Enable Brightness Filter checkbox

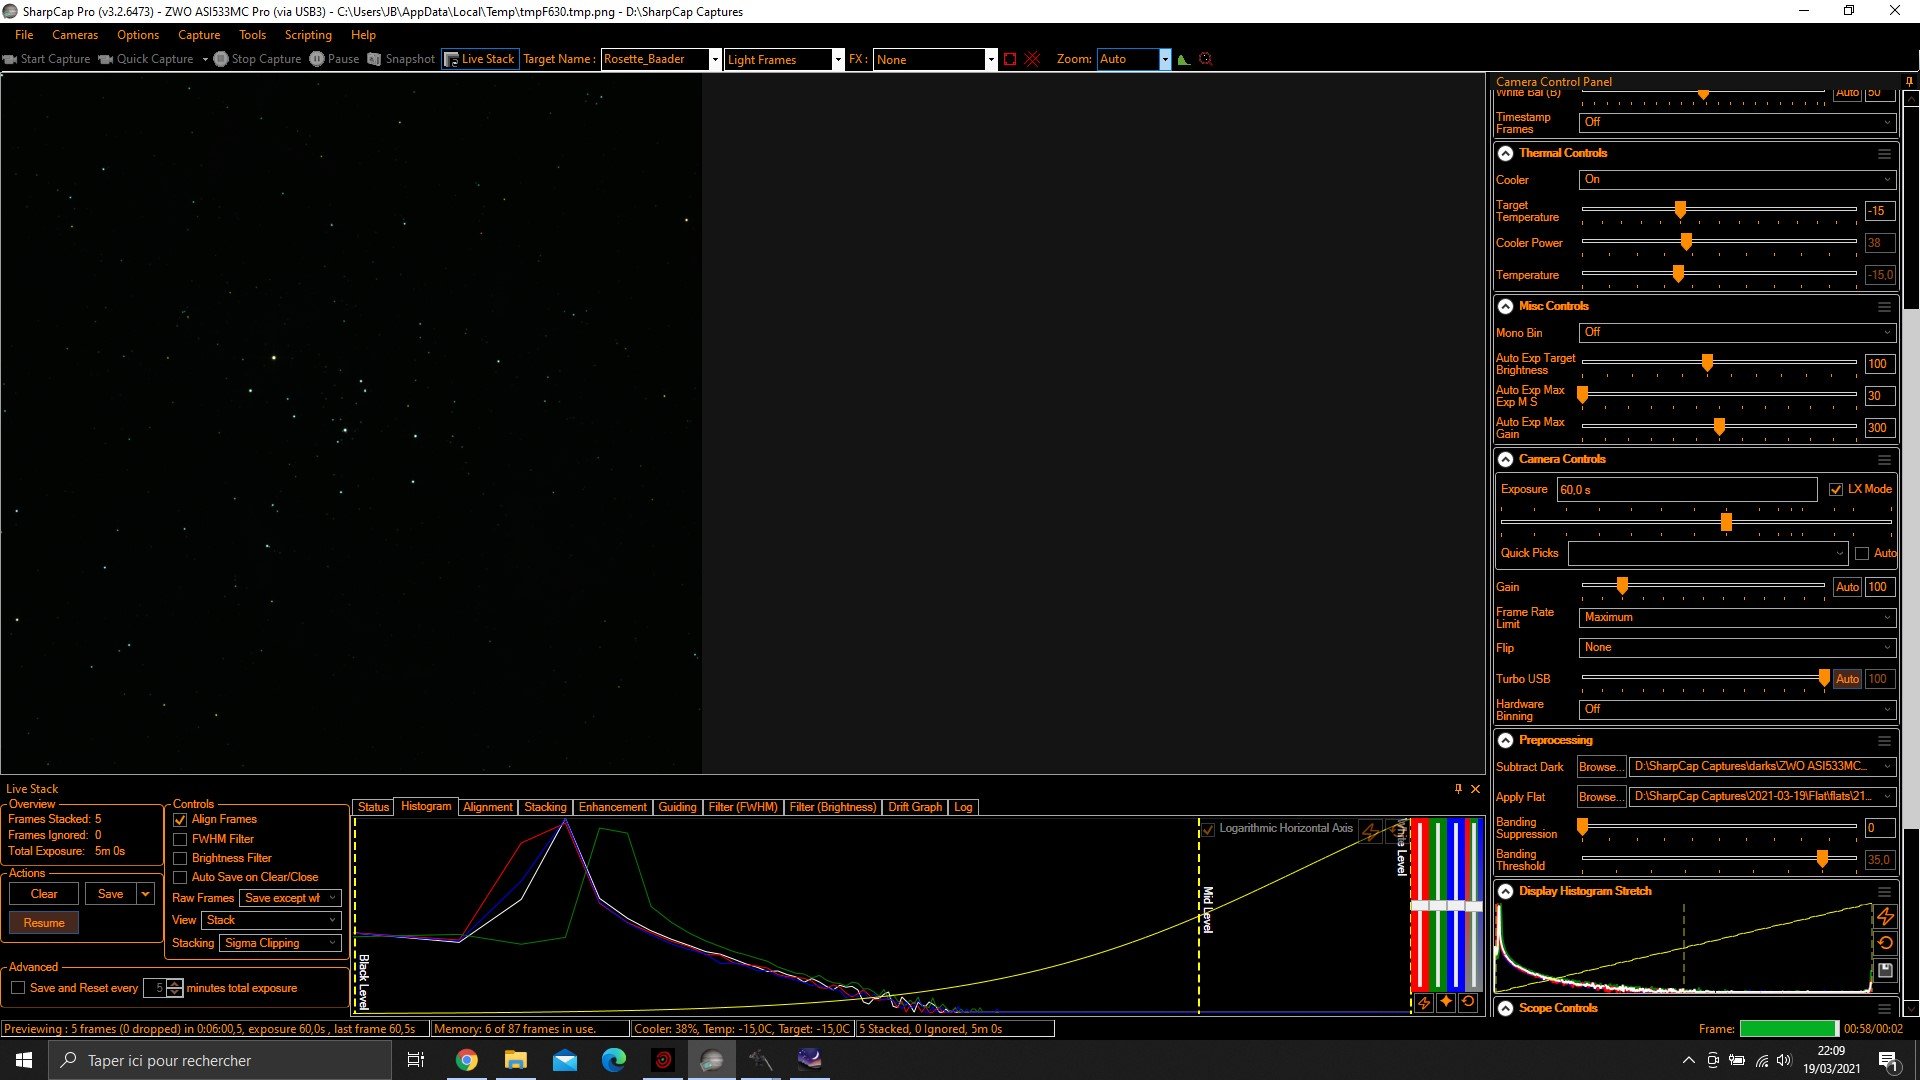click(x=180, y=858)
